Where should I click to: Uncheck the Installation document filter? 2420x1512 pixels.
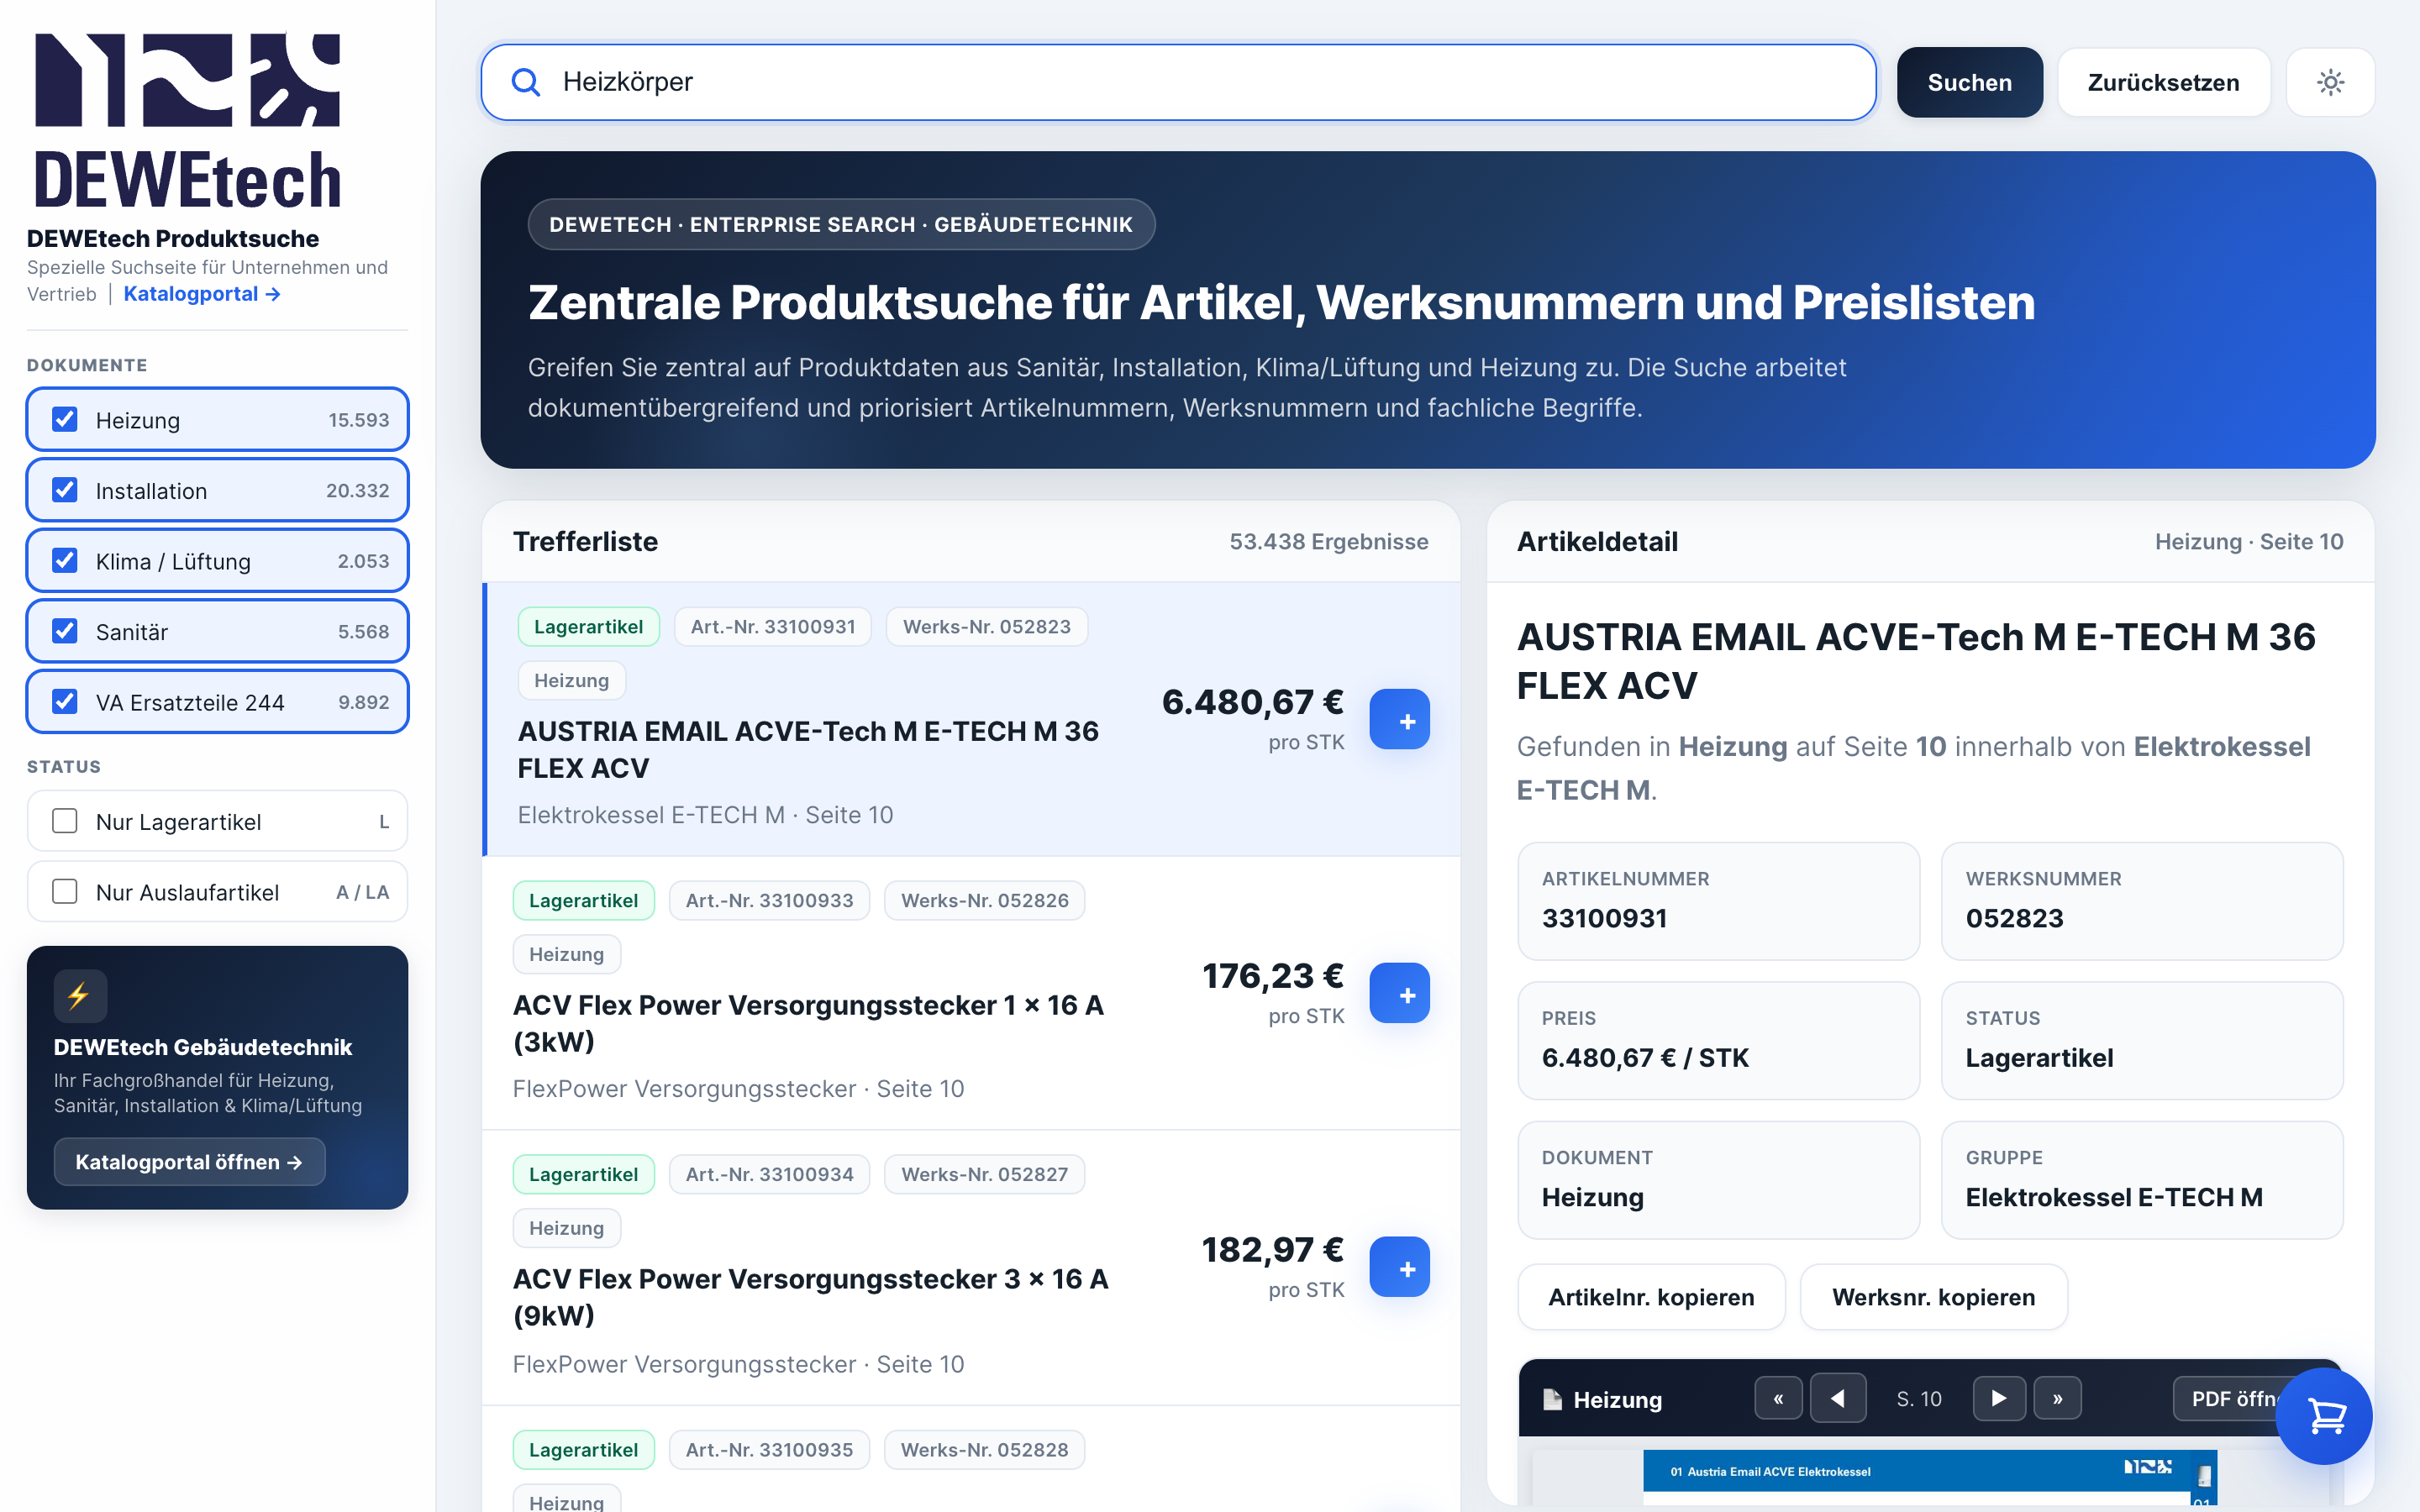65,490
